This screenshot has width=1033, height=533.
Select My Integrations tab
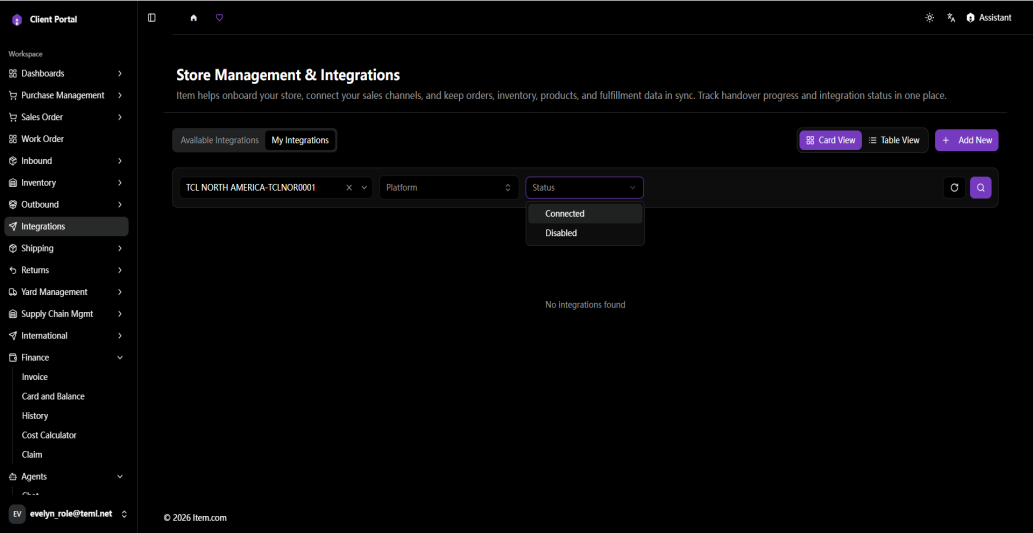coord(300,140)
